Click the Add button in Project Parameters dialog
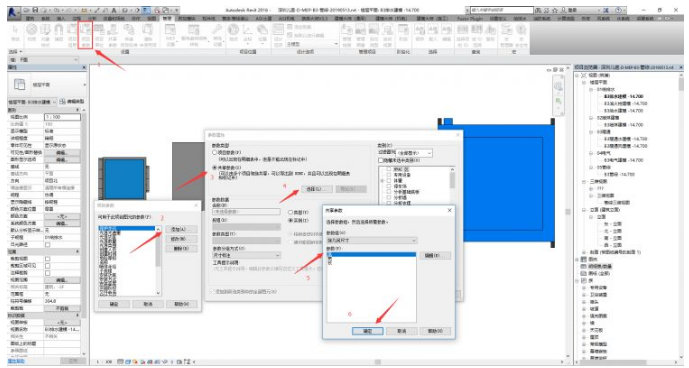Image resolution: width=689 pixels, height=368 pixels. pyautogui.click(x=181, y=230)
